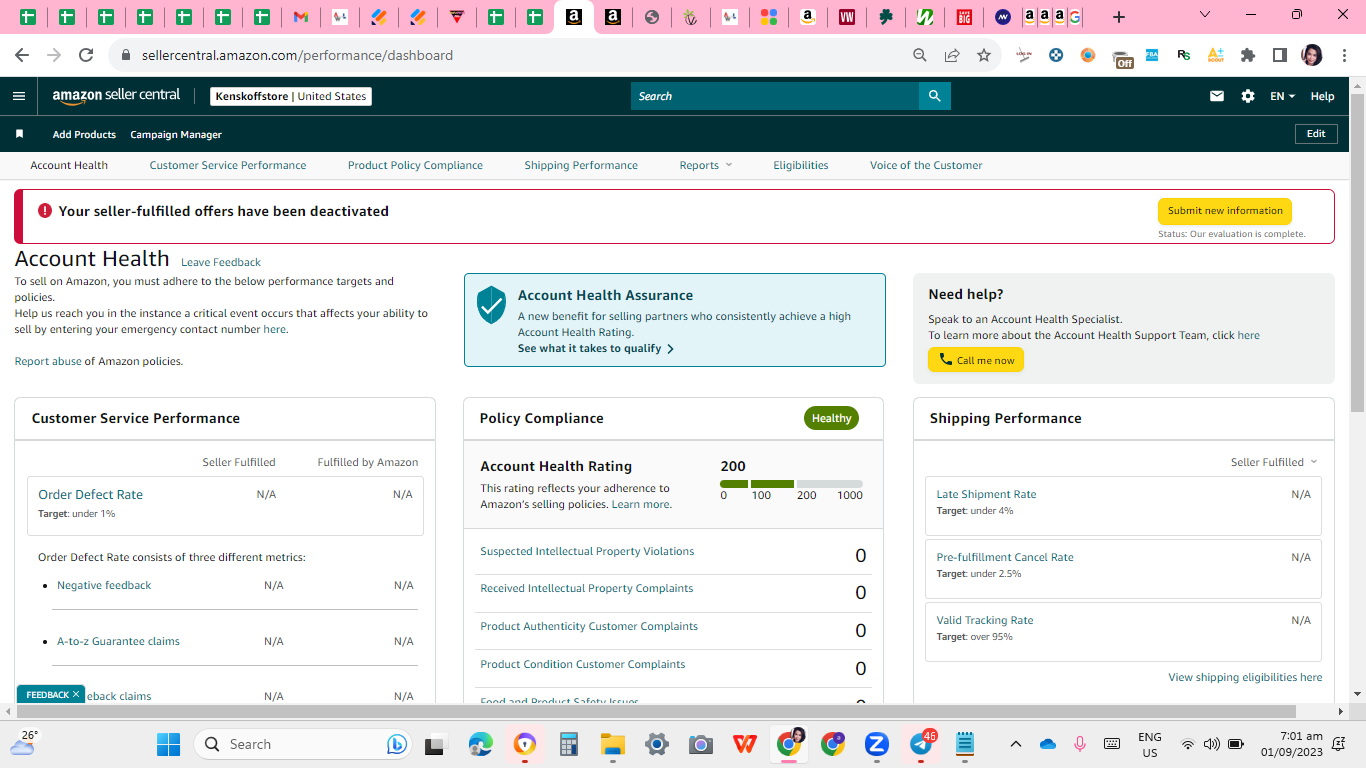The height and width of the screenshot is (768, 1366).
Task: Open the Valid Tracking Rate link
Action: (984, 620)
